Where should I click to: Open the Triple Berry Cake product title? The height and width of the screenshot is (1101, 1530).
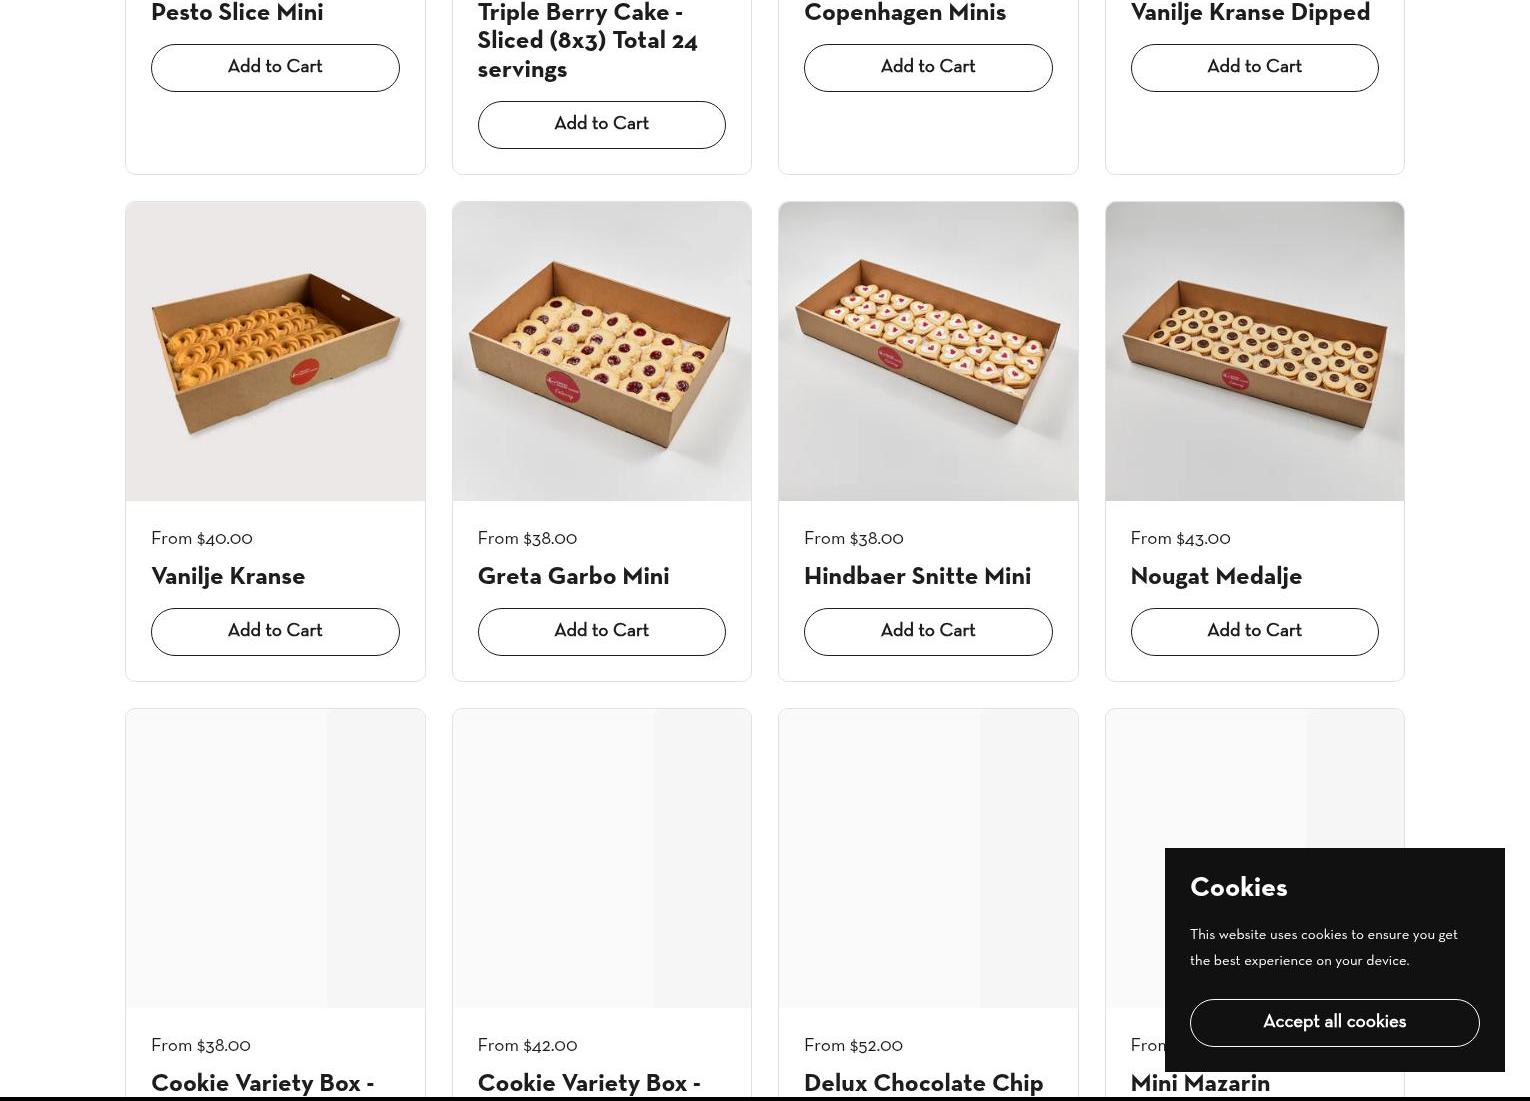pos(587,41)
